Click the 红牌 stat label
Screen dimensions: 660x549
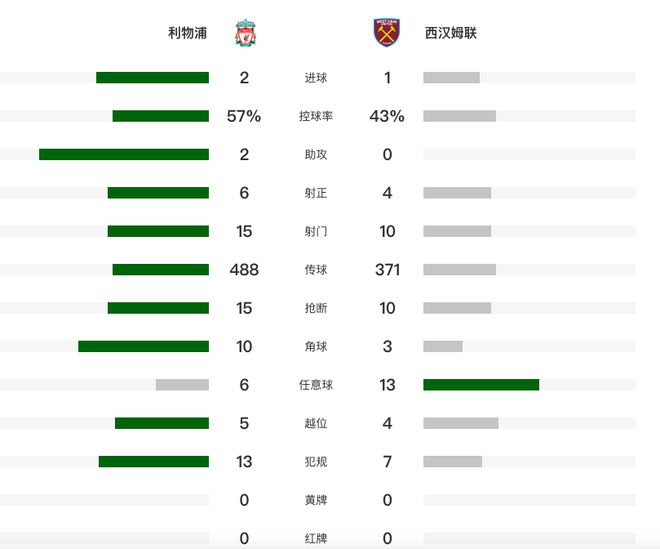pyautogui.click(x=316, y=538)
